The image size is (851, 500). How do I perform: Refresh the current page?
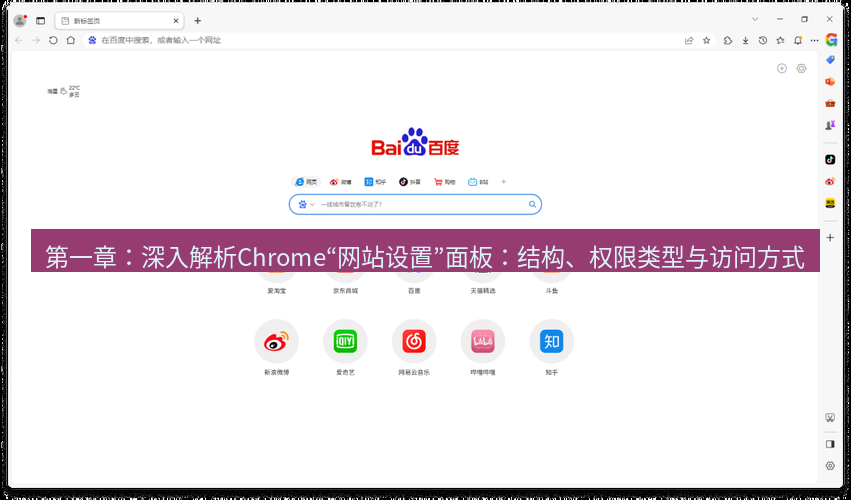[53, 40]
